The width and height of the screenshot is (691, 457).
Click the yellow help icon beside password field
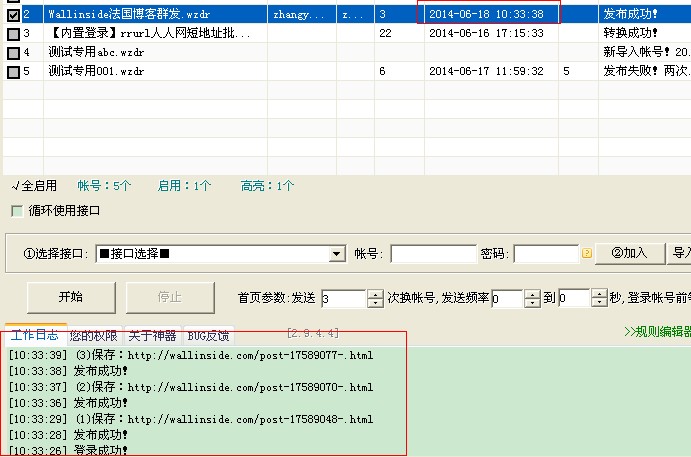[587, 254]
